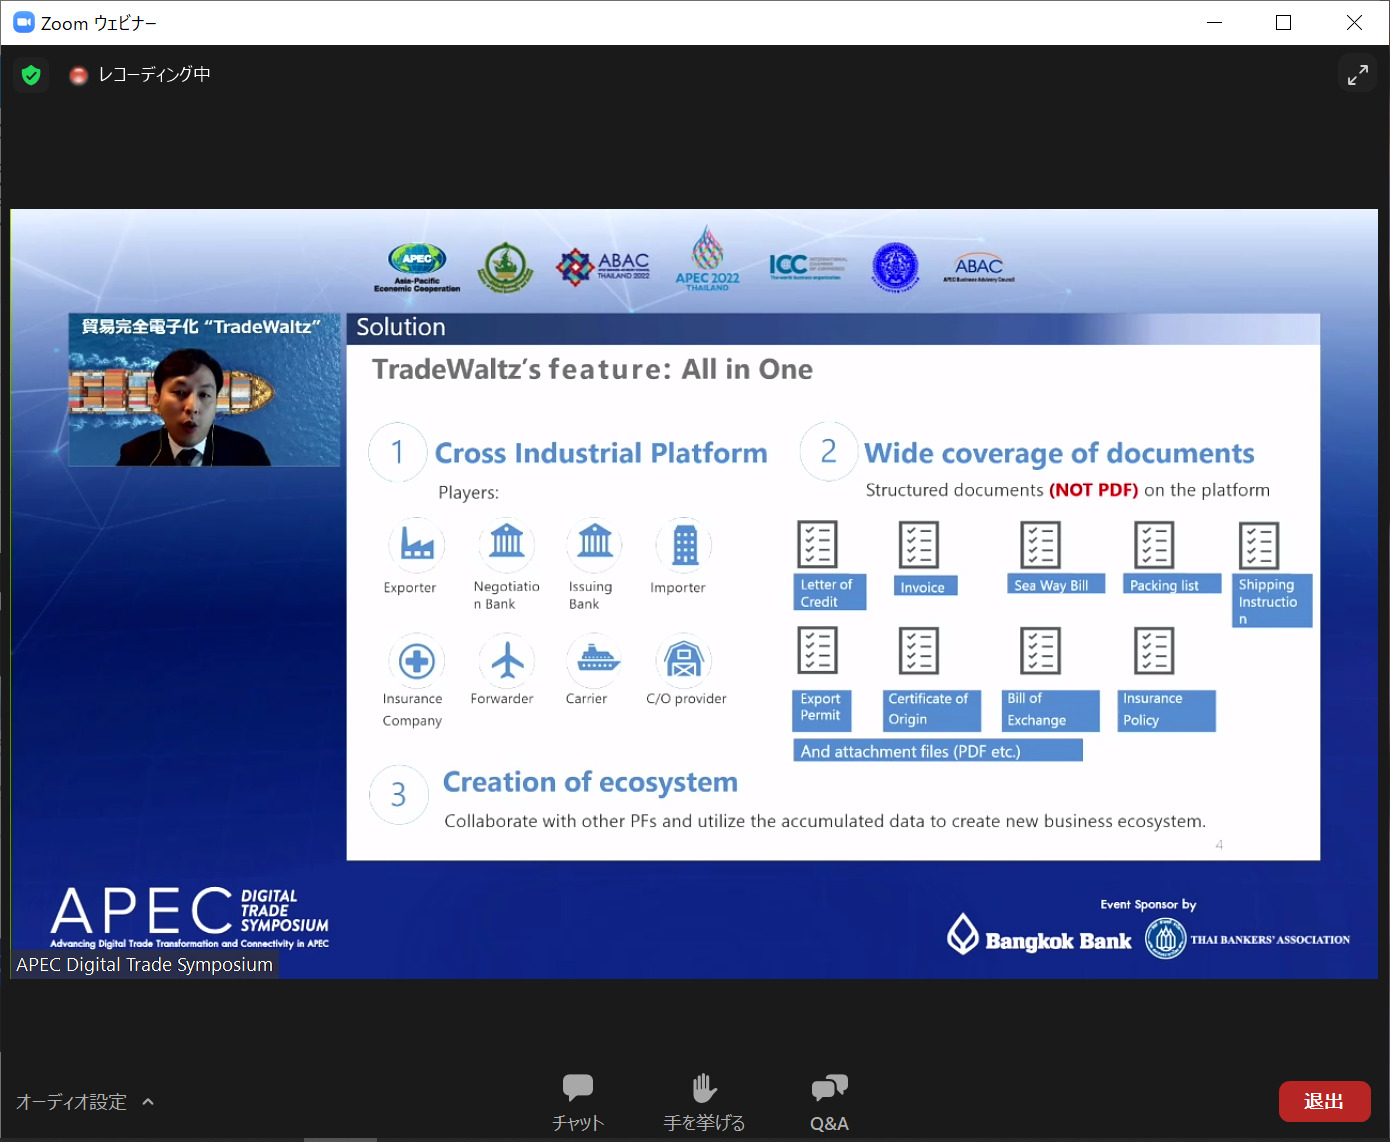Click 'Wide coverage of documents' heading
The height and width of the screenshot is (1142, 1390).
pos(1059,454)
